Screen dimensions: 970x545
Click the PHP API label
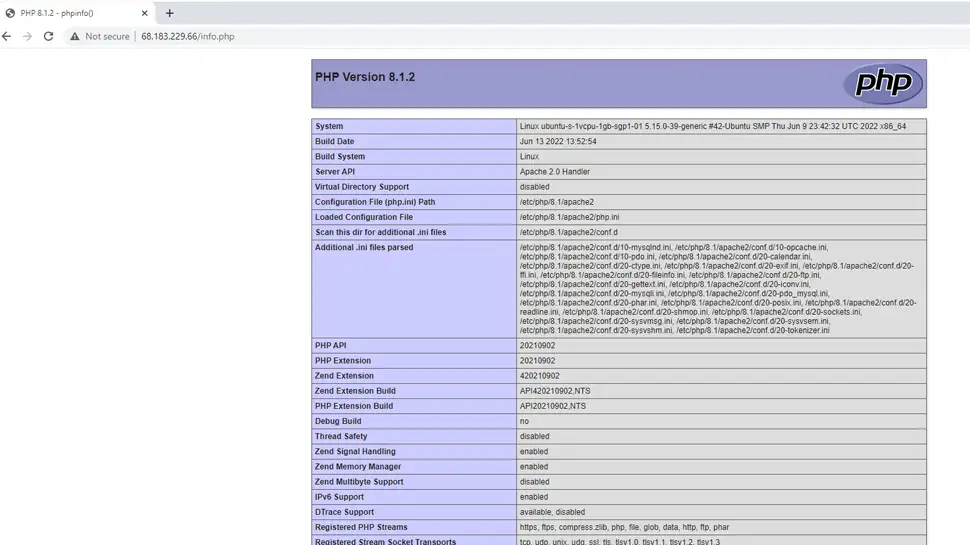click(330, 345)
